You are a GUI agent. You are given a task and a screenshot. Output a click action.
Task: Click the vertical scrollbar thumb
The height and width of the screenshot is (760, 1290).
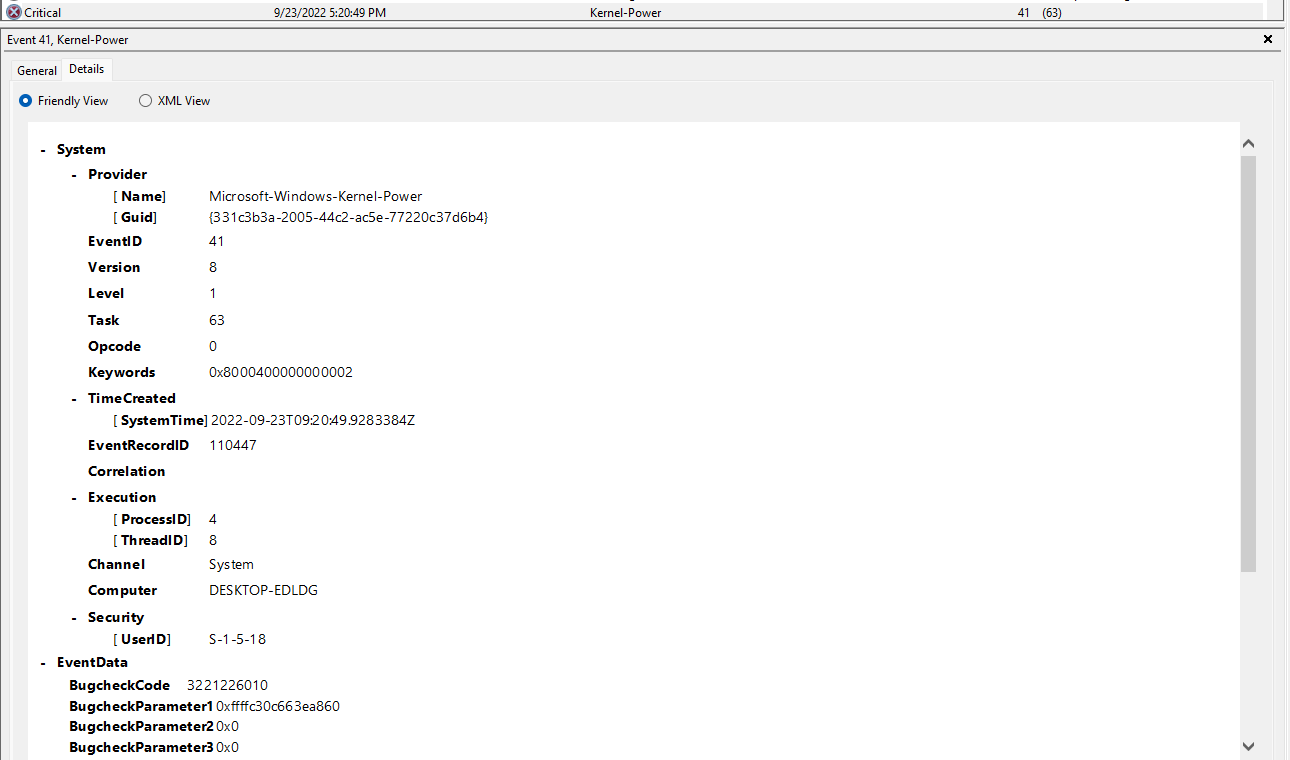(x=1248, y=364)
